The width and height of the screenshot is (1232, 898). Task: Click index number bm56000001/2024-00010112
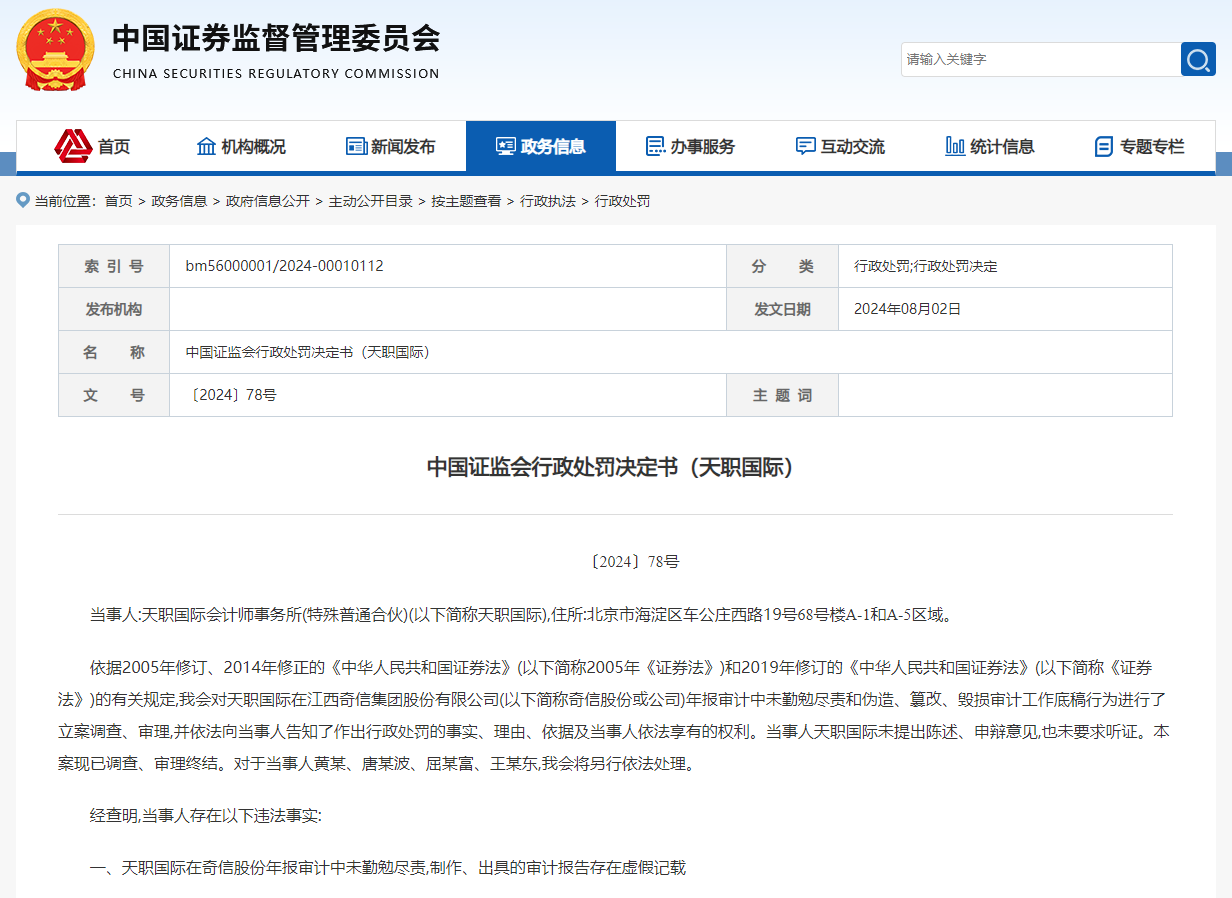coord(285,266)
